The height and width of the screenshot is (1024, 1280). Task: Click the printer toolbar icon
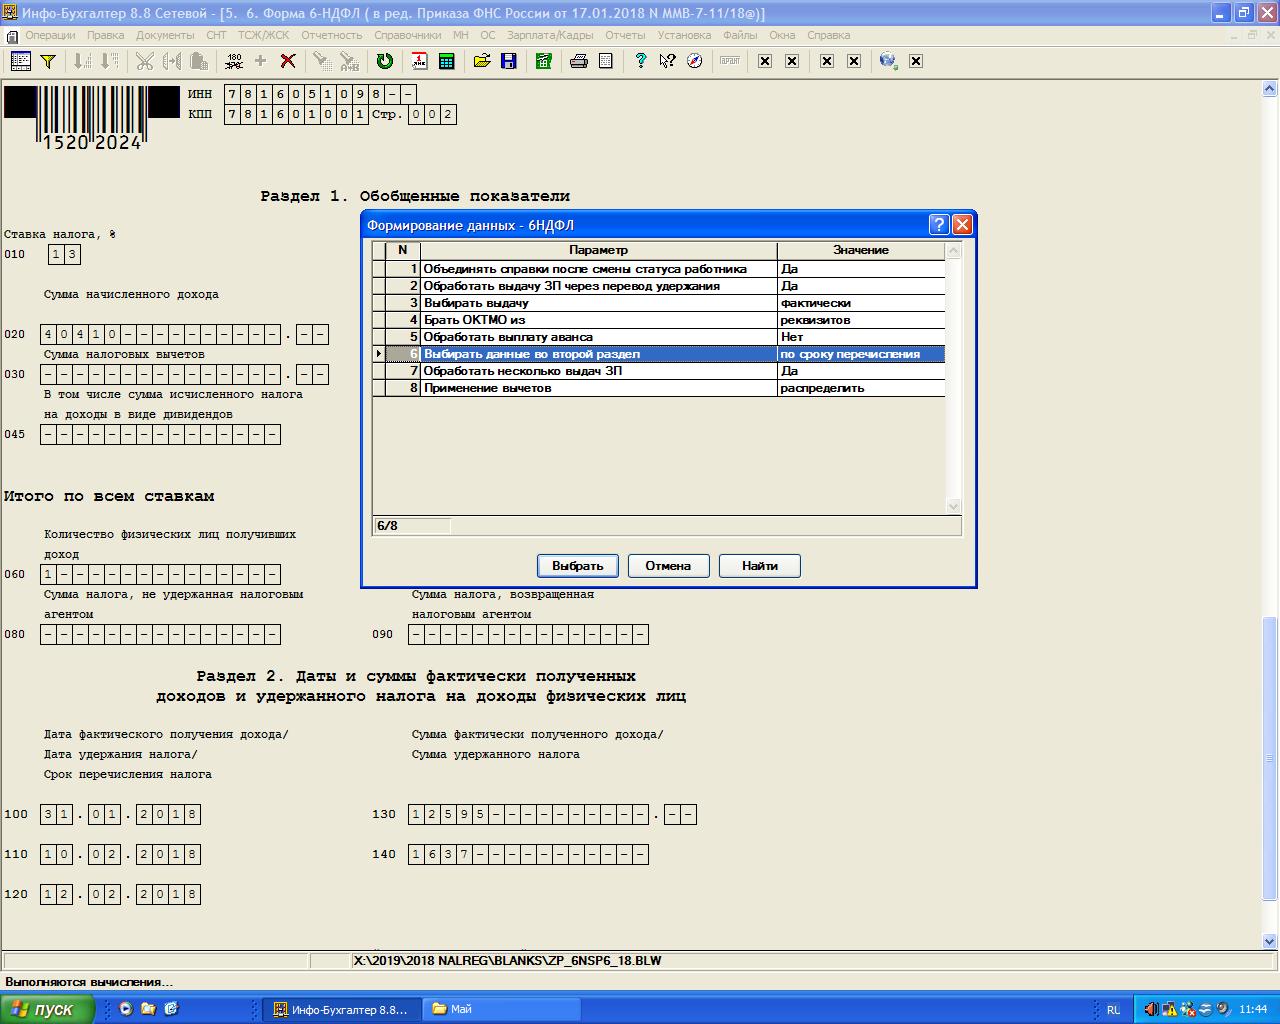coord(578,61)
